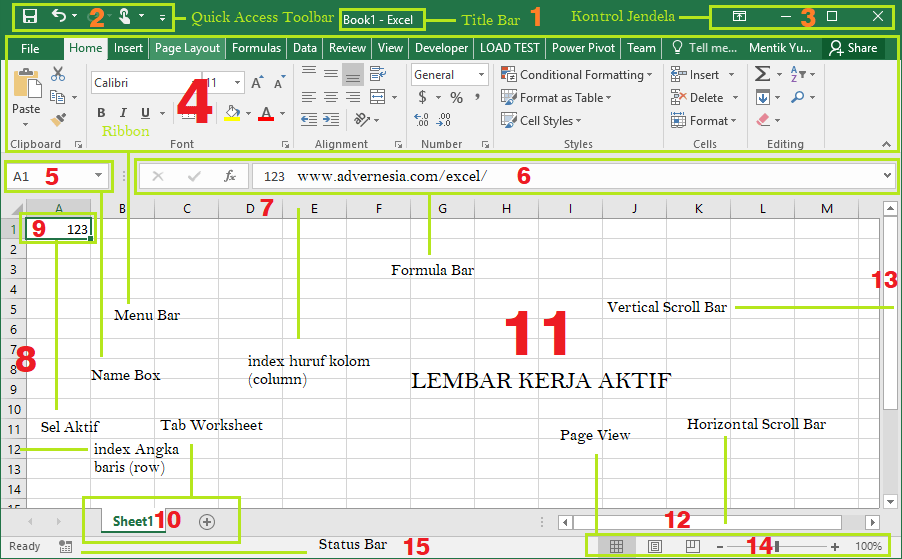Open Format as Table dropdown
902x559 pixels.
coord(556,98)
